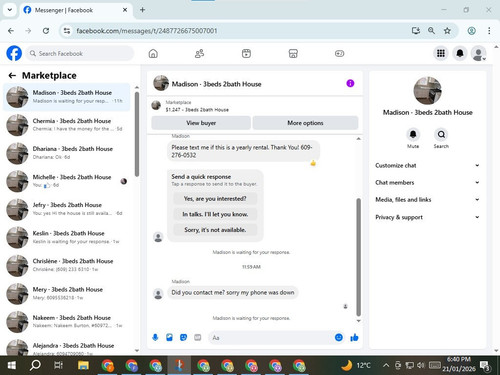Screen dimensions: 500x375
Task: Expand Privacy & support section
Action: pos(427,217)
